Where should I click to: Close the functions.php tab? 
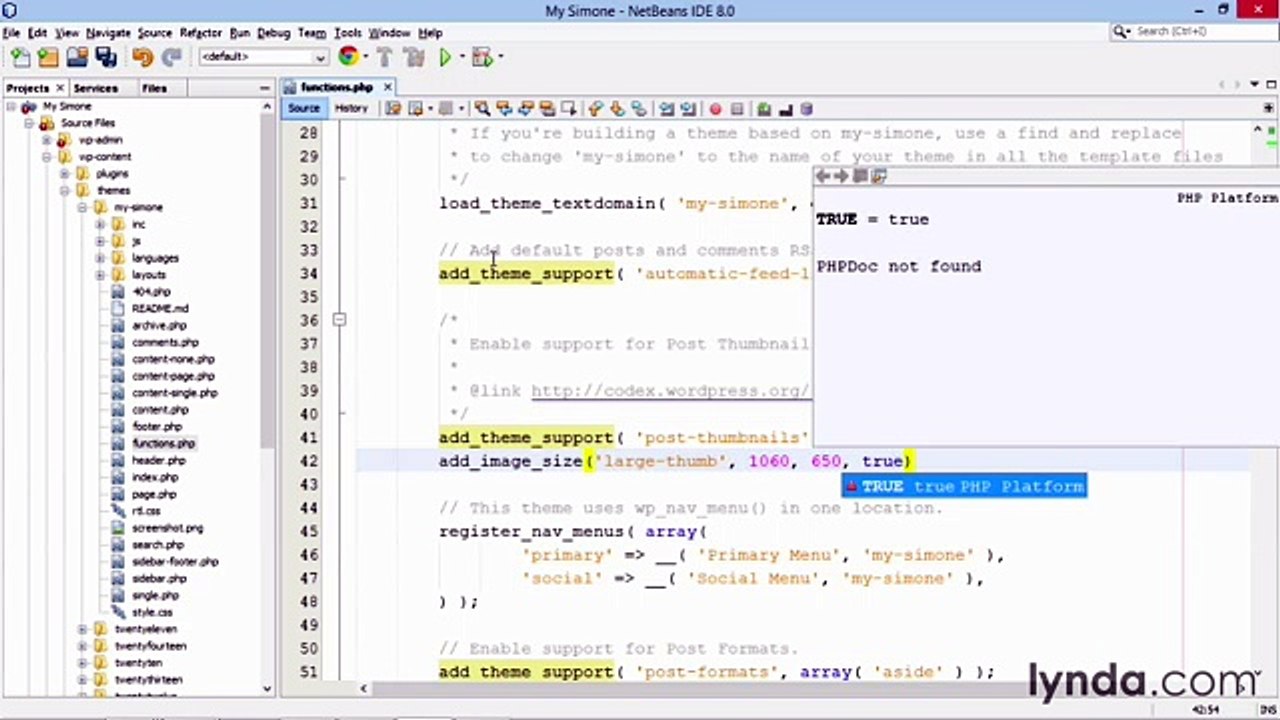[x=387, y=88]
